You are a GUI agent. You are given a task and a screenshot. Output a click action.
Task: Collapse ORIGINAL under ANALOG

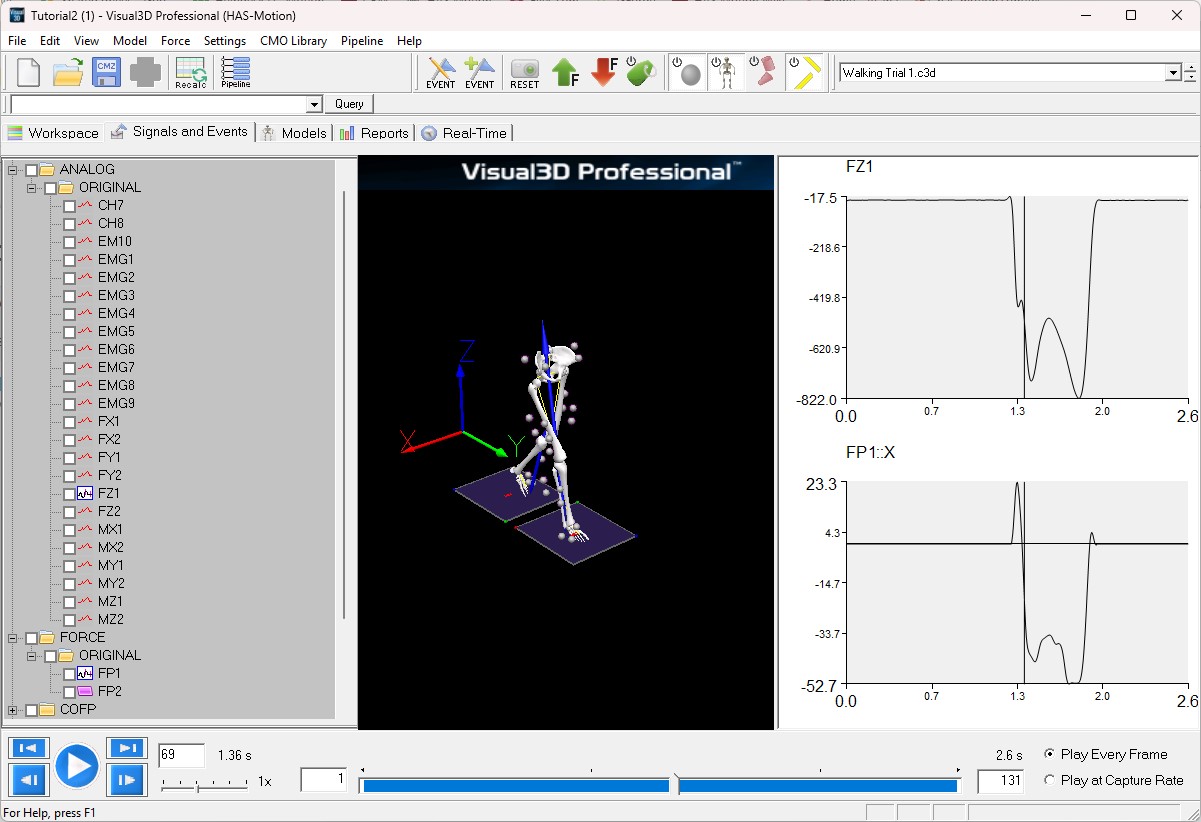click(32, 188)
